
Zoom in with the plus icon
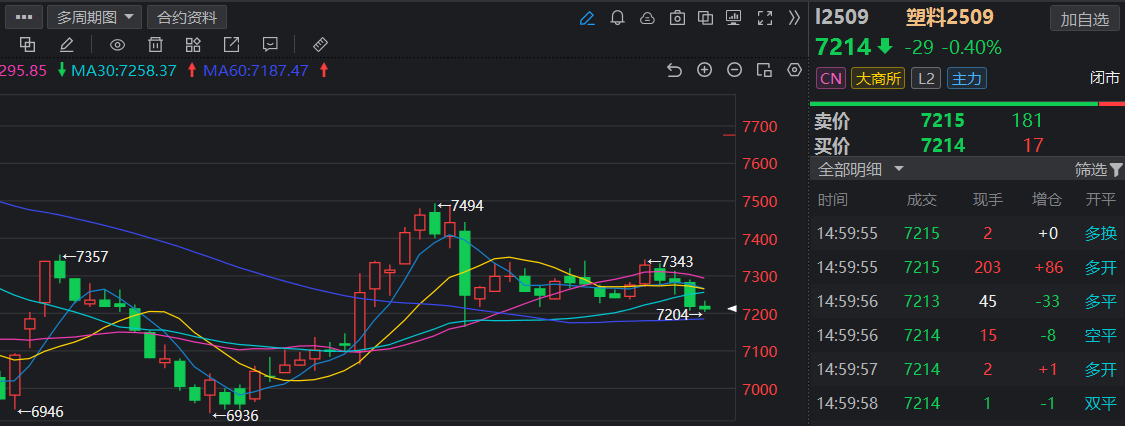coord(705,70)
